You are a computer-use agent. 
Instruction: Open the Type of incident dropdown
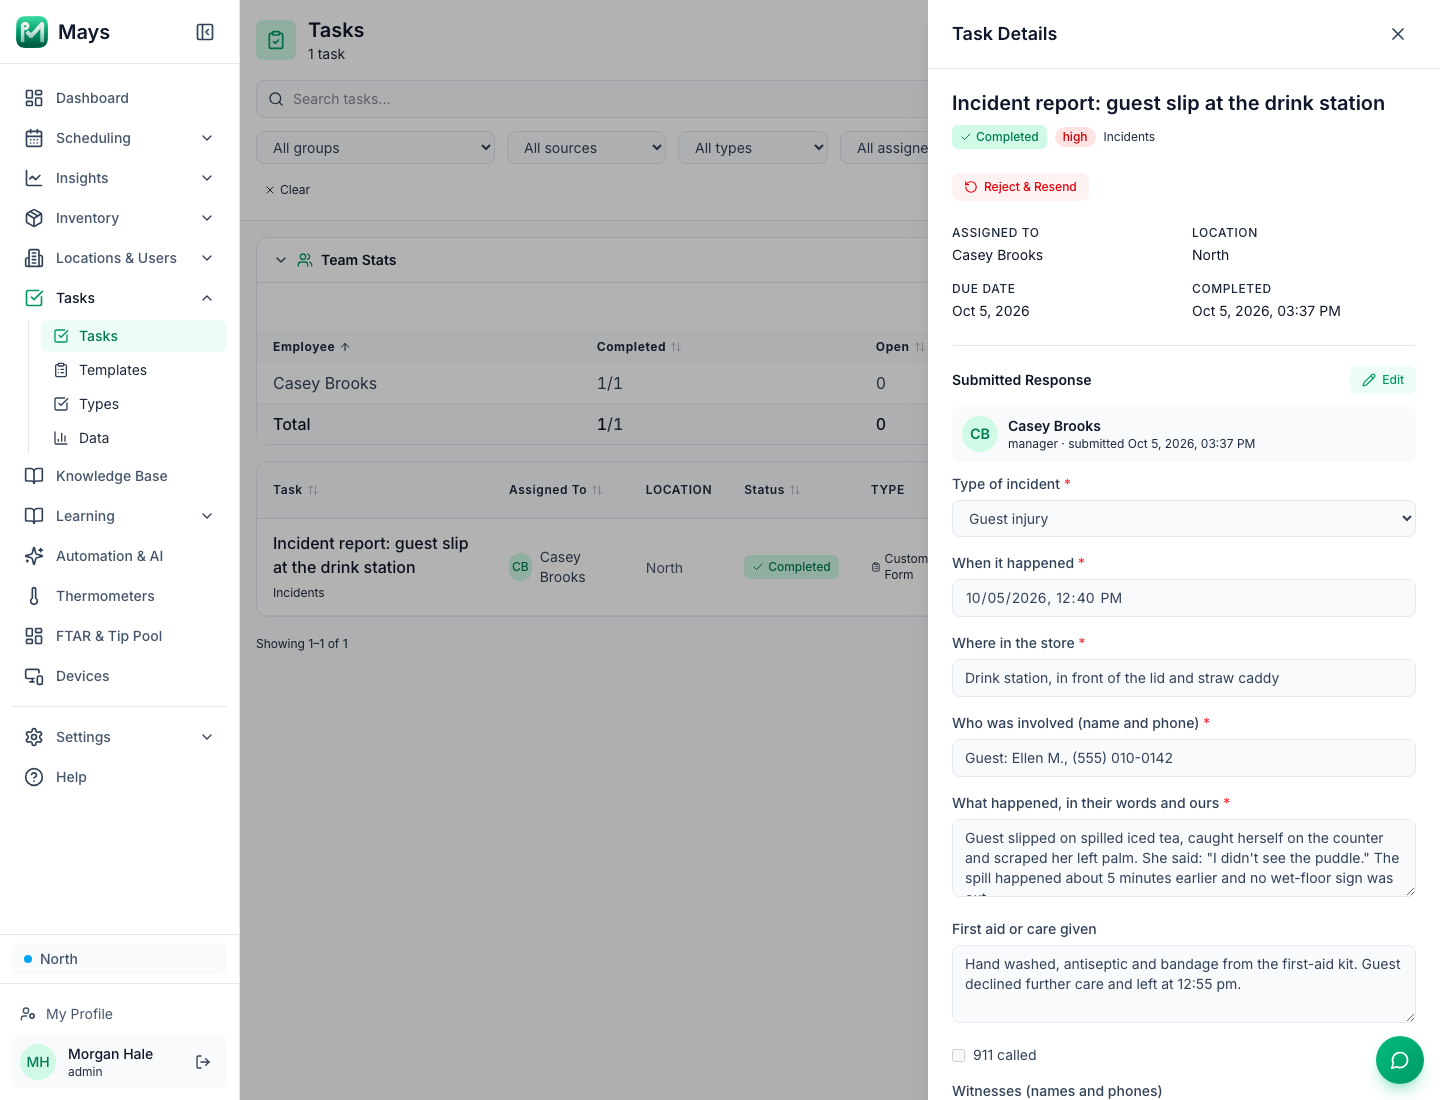tap(1184, 519)
